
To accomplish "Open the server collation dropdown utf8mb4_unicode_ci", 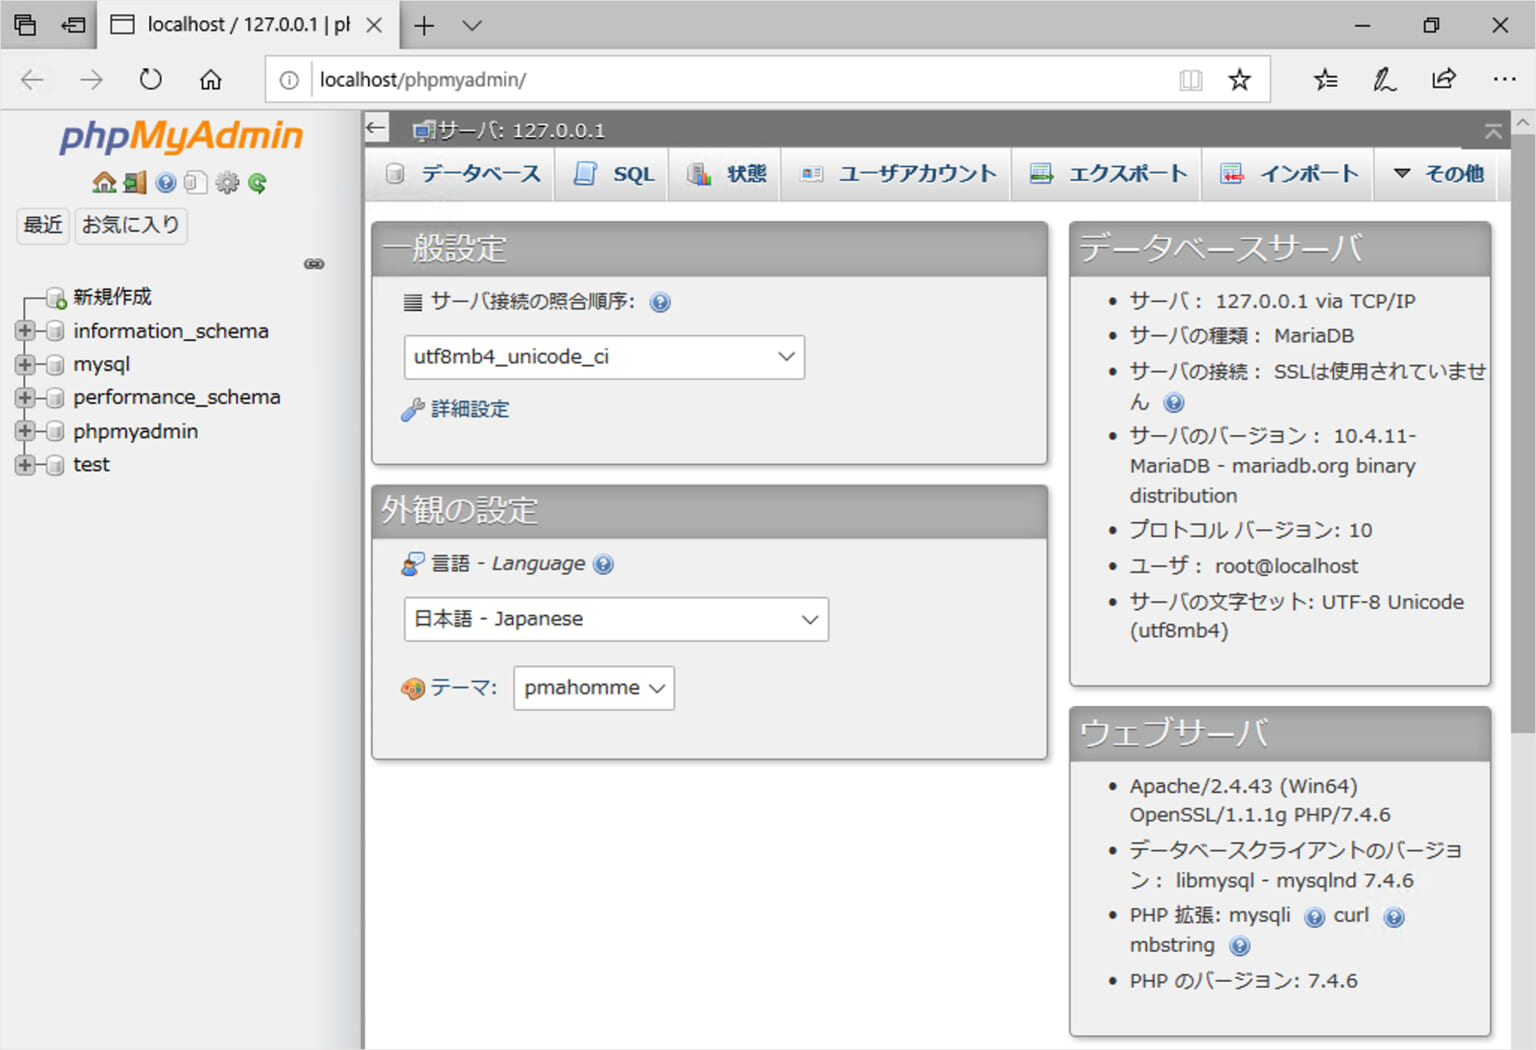I will click(603, 357).
